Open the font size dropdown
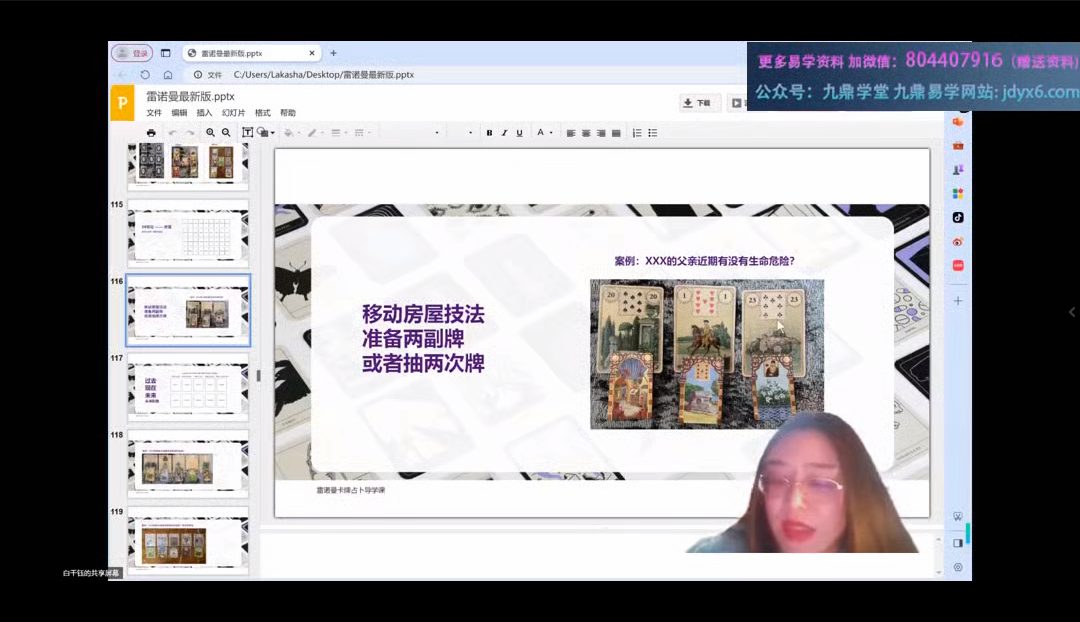1080x622 pixels. tap(470, 133)
